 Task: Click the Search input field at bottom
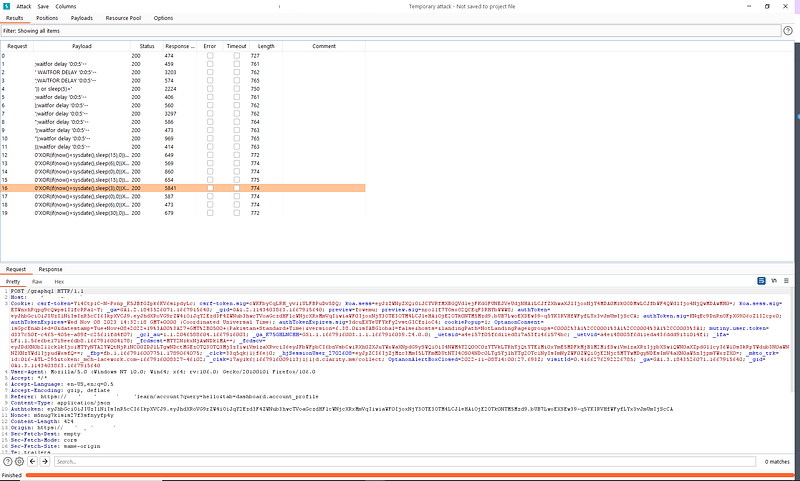pos(405,462)
